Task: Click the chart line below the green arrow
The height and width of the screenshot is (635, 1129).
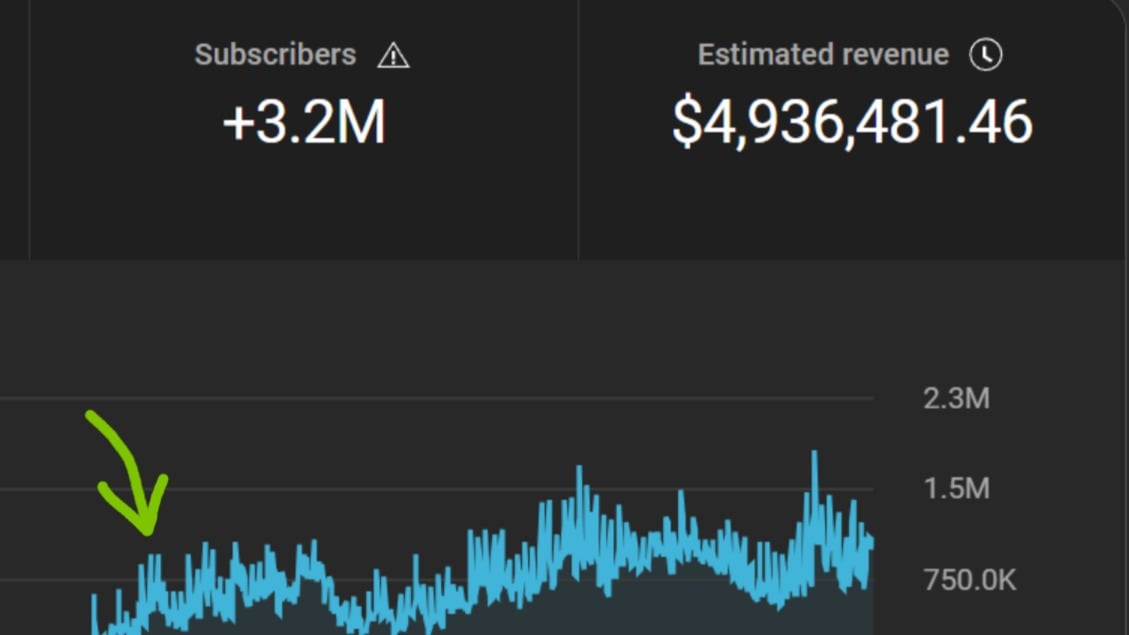Action: 152,560
